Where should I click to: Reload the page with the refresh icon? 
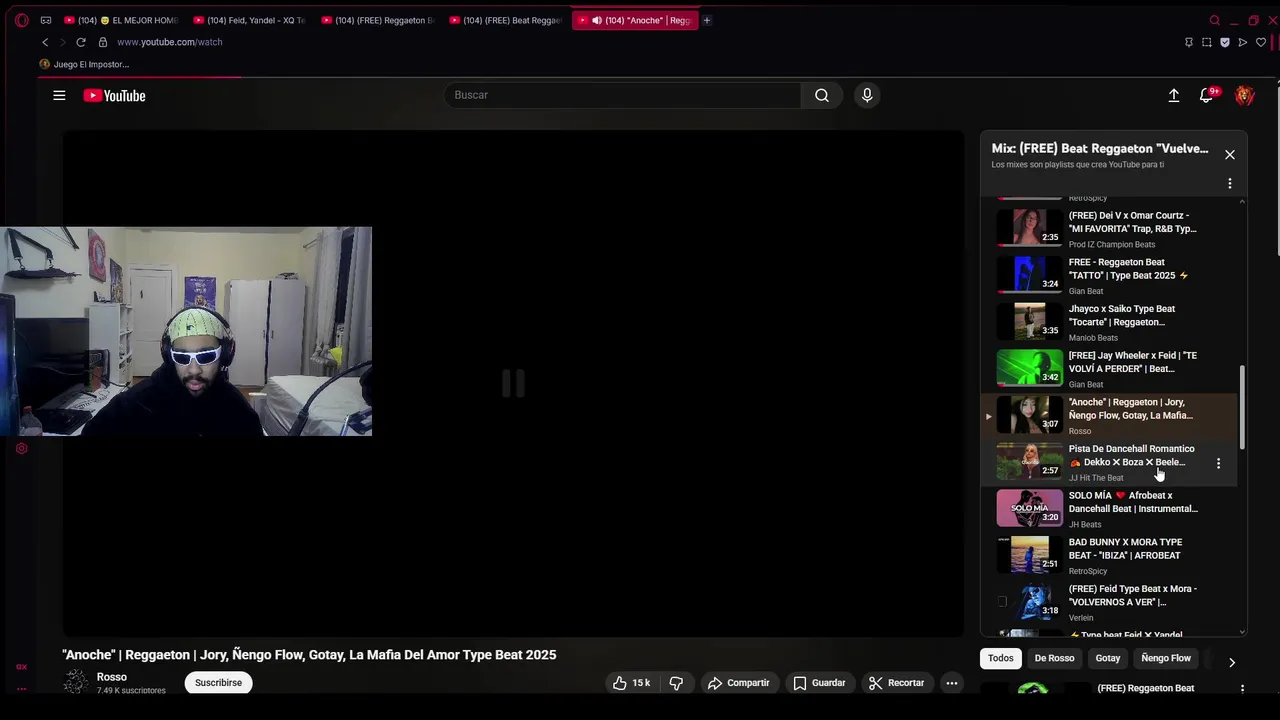[81, 42]
